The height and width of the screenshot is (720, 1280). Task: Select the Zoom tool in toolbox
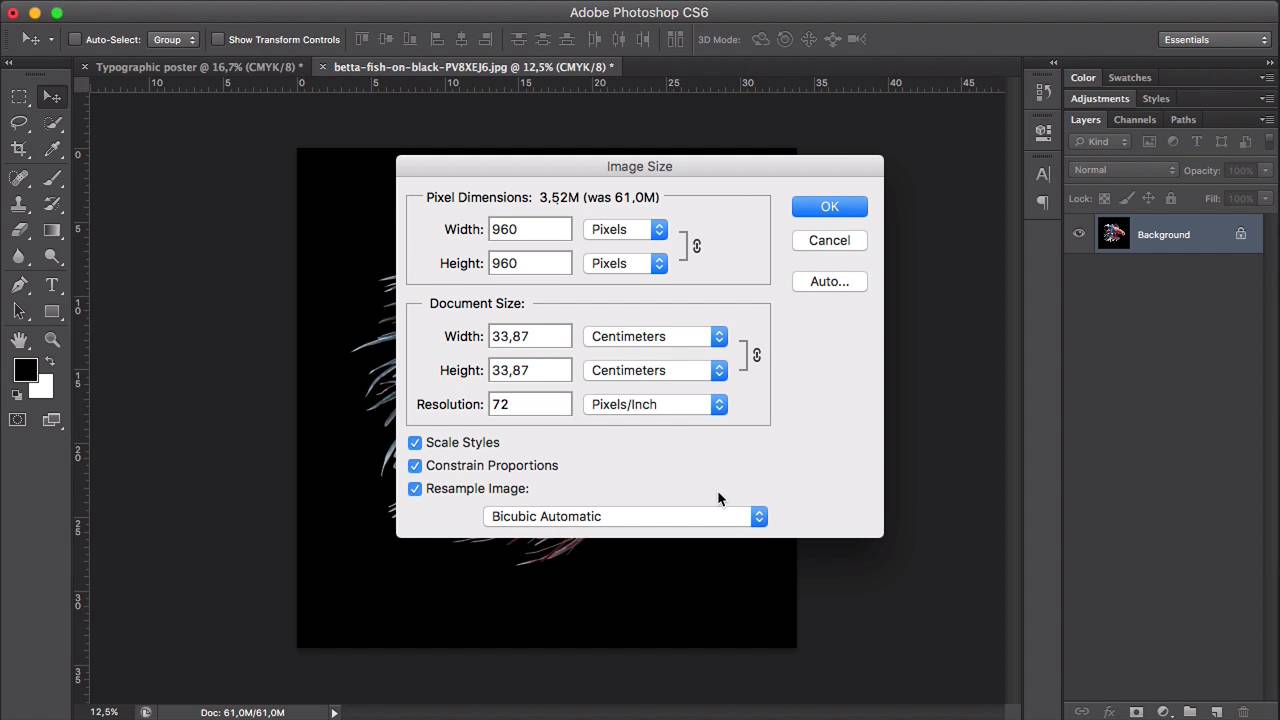click(52, 340)
